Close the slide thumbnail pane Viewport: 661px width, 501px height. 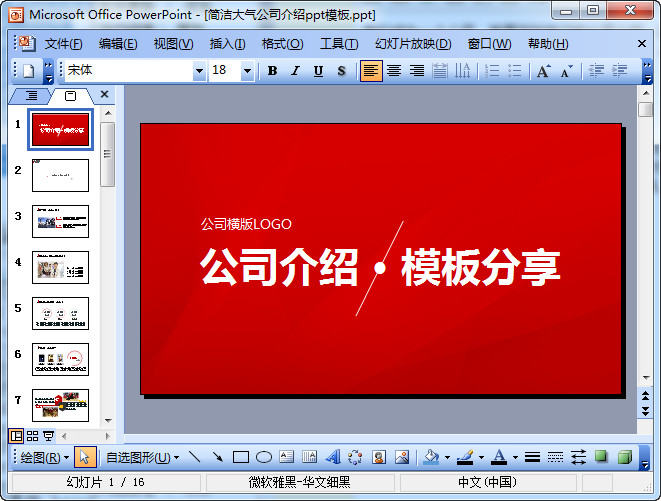click(105, 94)
